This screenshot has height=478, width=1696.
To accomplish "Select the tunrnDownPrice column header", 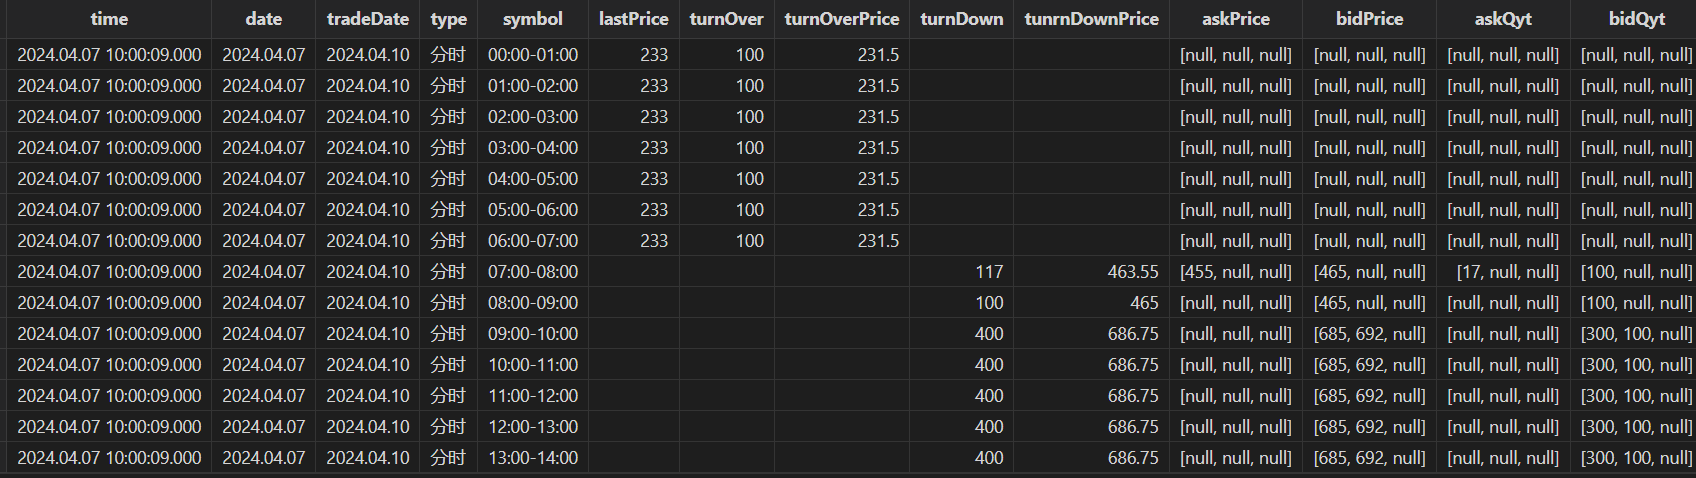I will [x=1091, y=19].
